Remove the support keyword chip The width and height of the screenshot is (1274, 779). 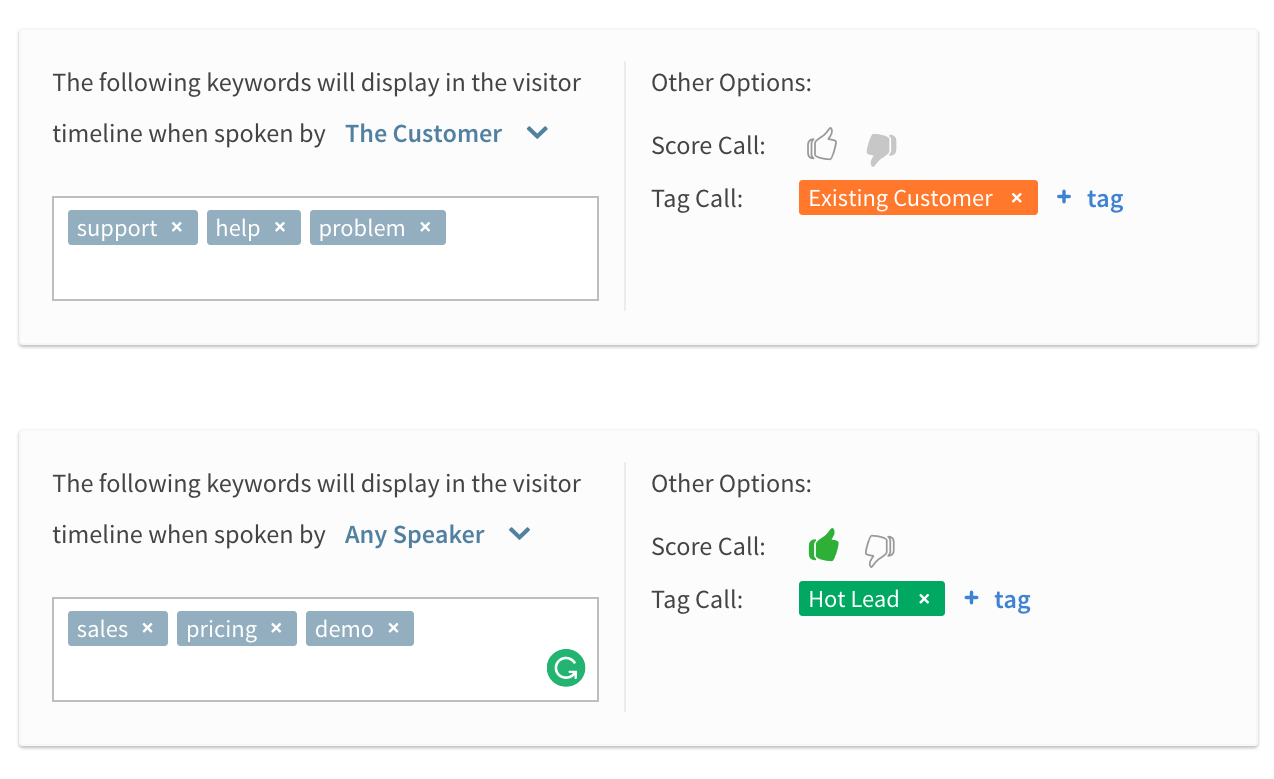click(176, 227)
